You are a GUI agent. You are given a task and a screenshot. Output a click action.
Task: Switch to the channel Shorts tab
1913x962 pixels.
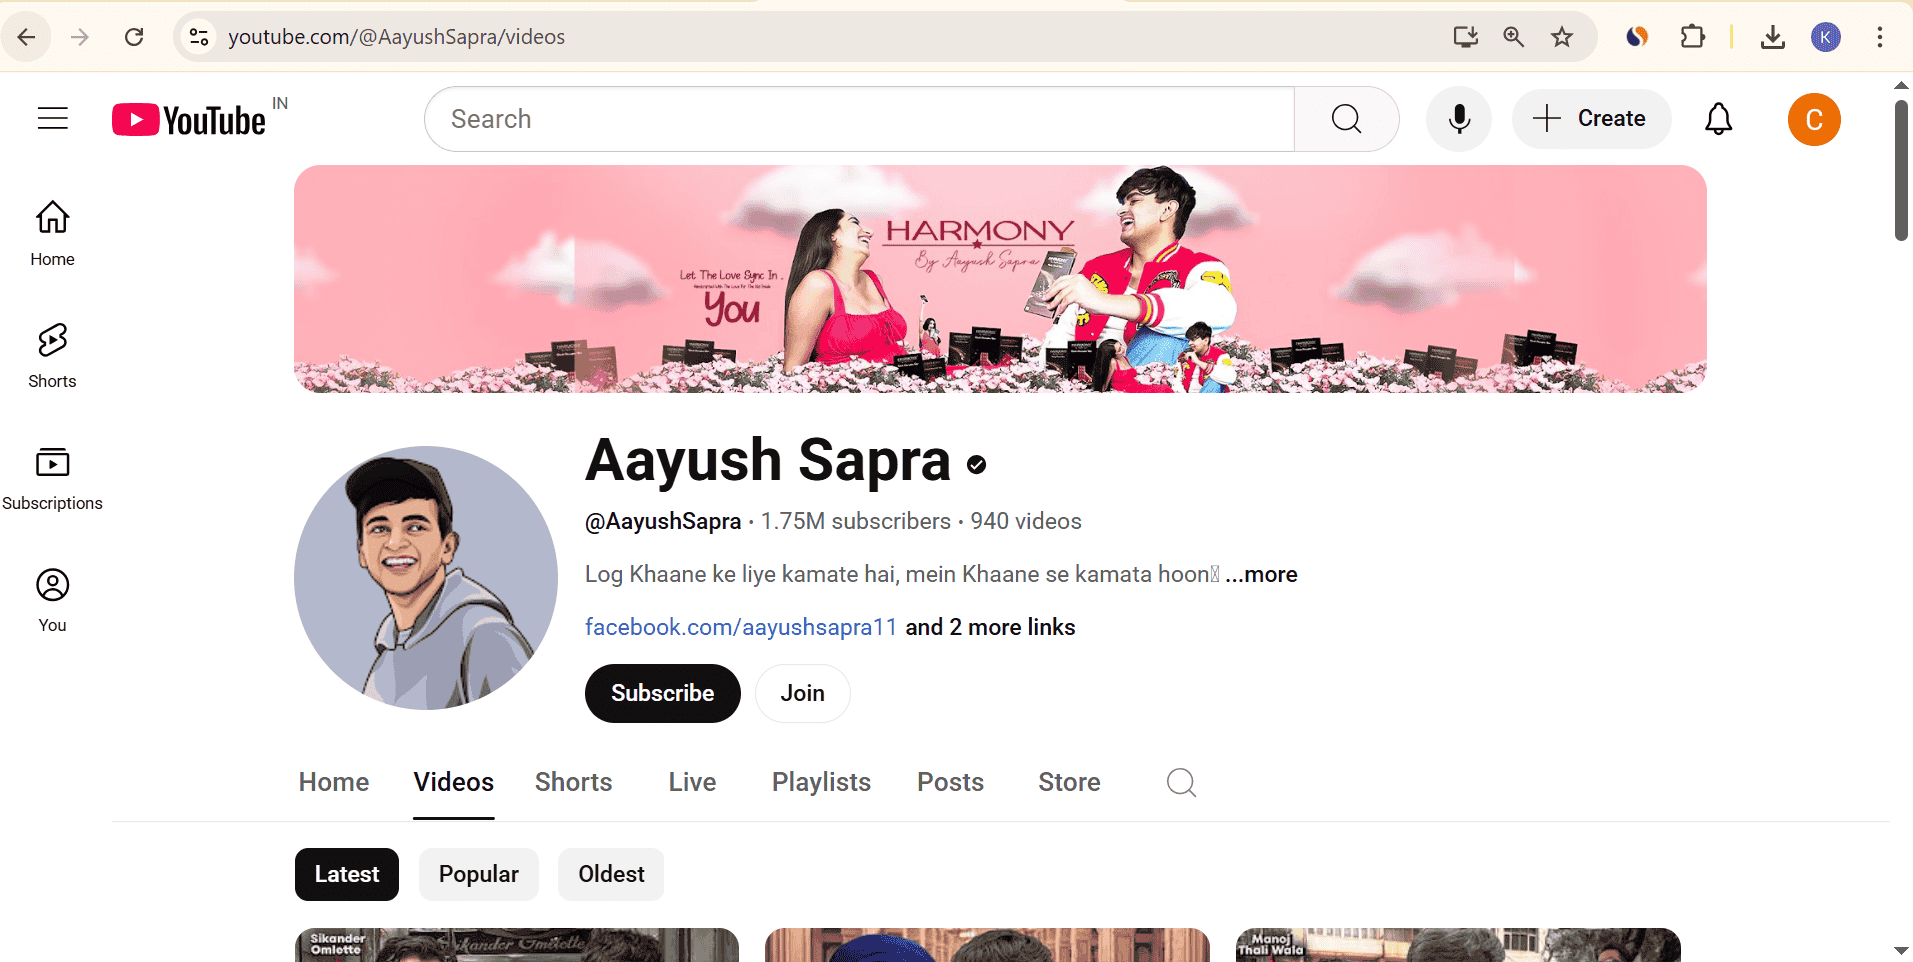pyautogui.click(x=573, y=782)
